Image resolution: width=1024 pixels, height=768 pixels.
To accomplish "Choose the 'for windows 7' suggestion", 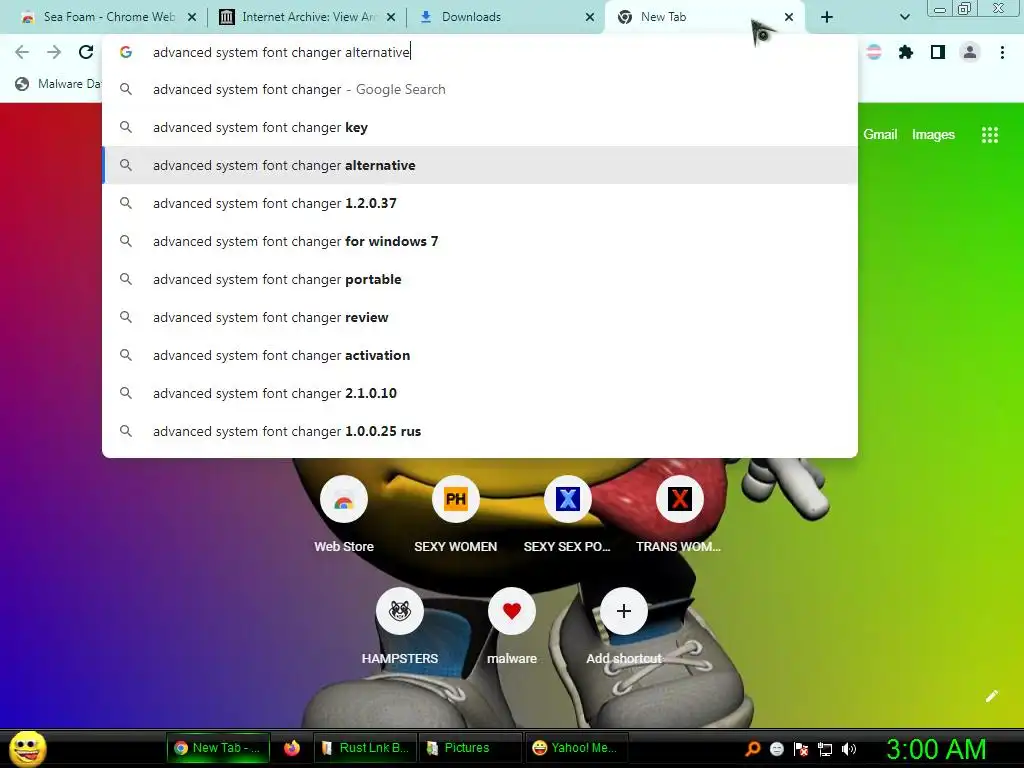I will click(x=480, y=241).
